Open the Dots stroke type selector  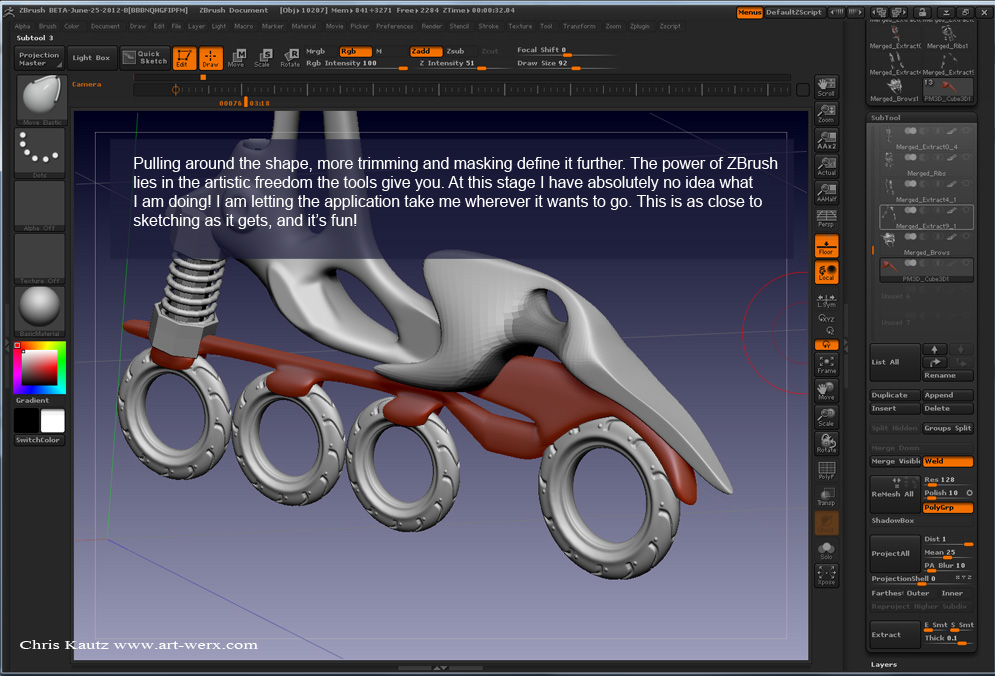[39, 153]
